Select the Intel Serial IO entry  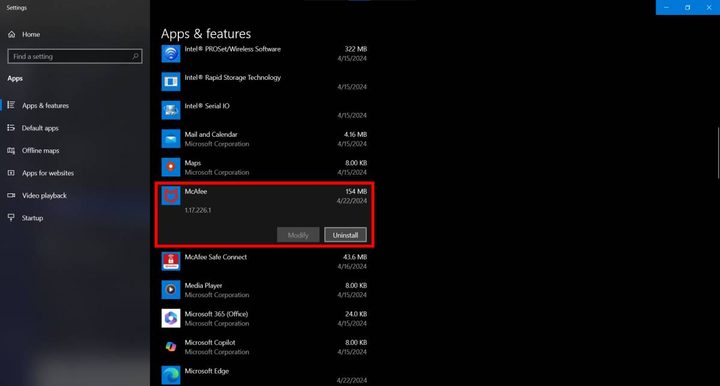[264, 110]
